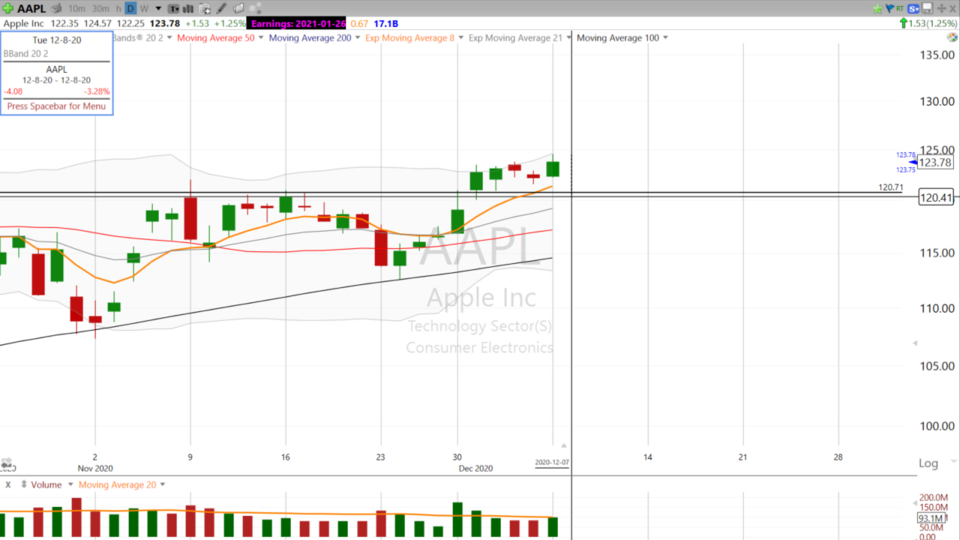This screenshot has width=960, height=540.
Task: Open the Moving Average 100 dropdown
Action: (x=666, y=38)
